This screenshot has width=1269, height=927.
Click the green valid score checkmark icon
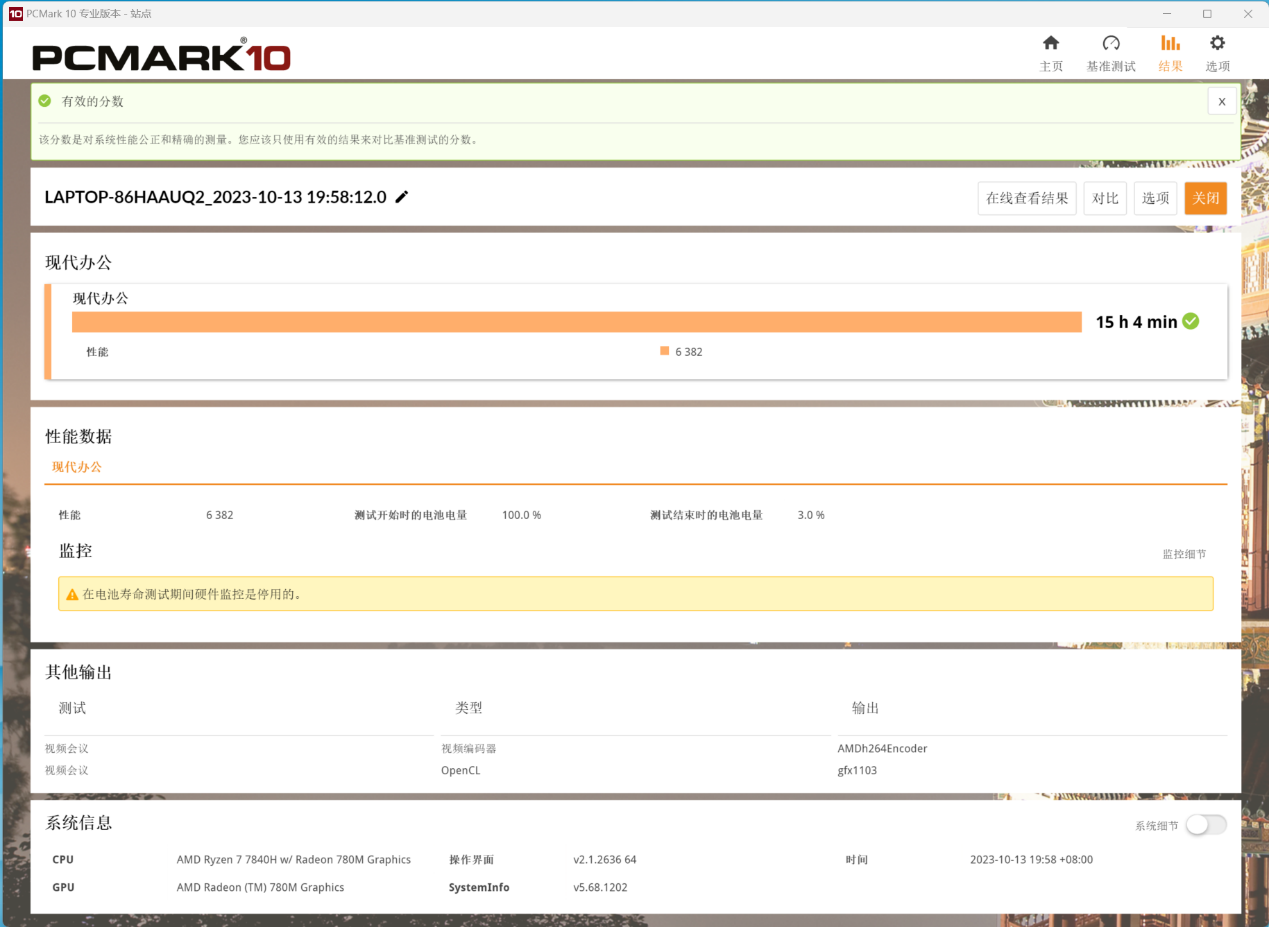tap(45, 101)
